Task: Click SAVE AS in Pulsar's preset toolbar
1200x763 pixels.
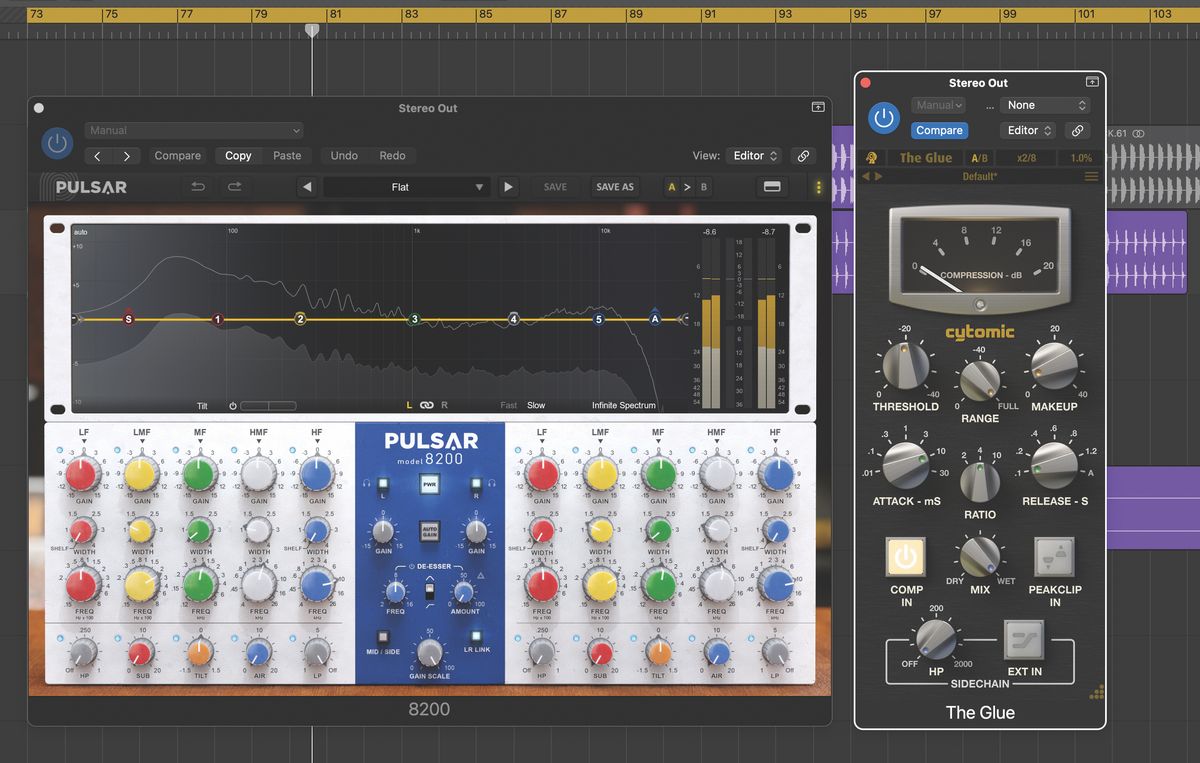Action: (615, 186)
